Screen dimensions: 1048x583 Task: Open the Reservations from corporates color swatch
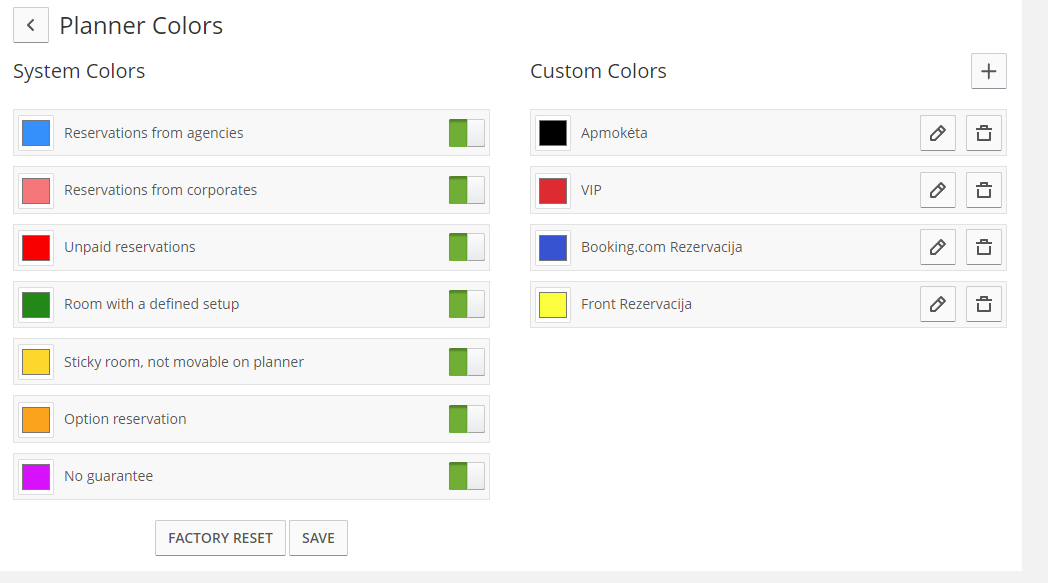click(36, 191)
